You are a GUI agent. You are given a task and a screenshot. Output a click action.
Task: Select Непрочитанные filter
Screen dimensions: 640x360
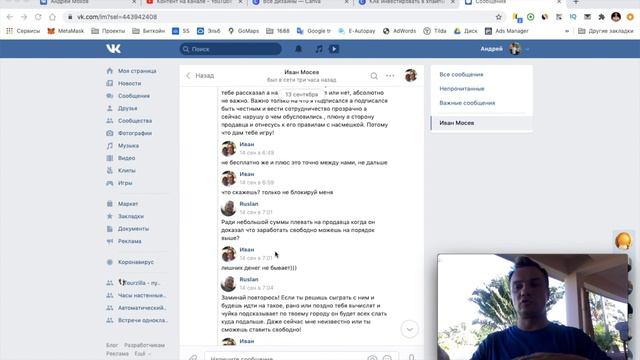click(x=462, y=89)
